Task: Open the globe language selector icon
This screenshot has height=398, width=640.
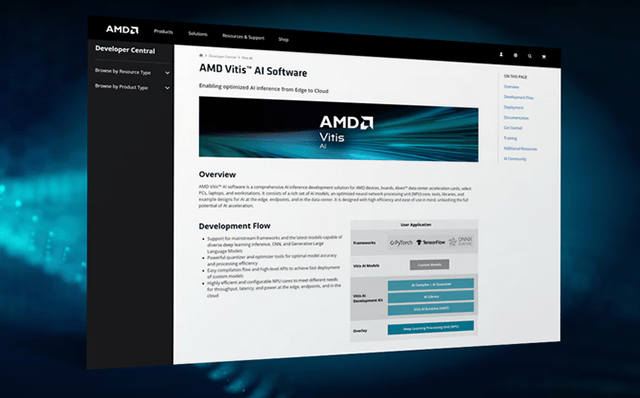Action: pos(516,55)
